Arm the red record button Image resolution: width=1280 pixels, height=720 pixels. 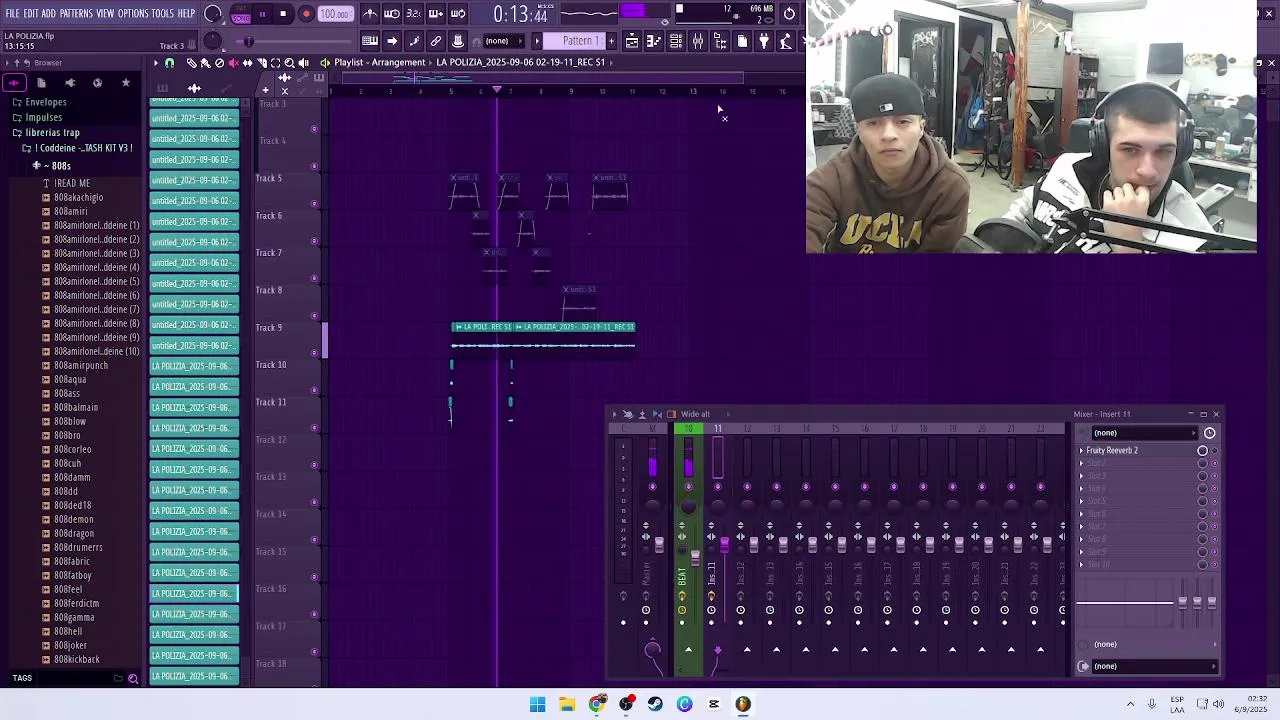click(306, 14)
